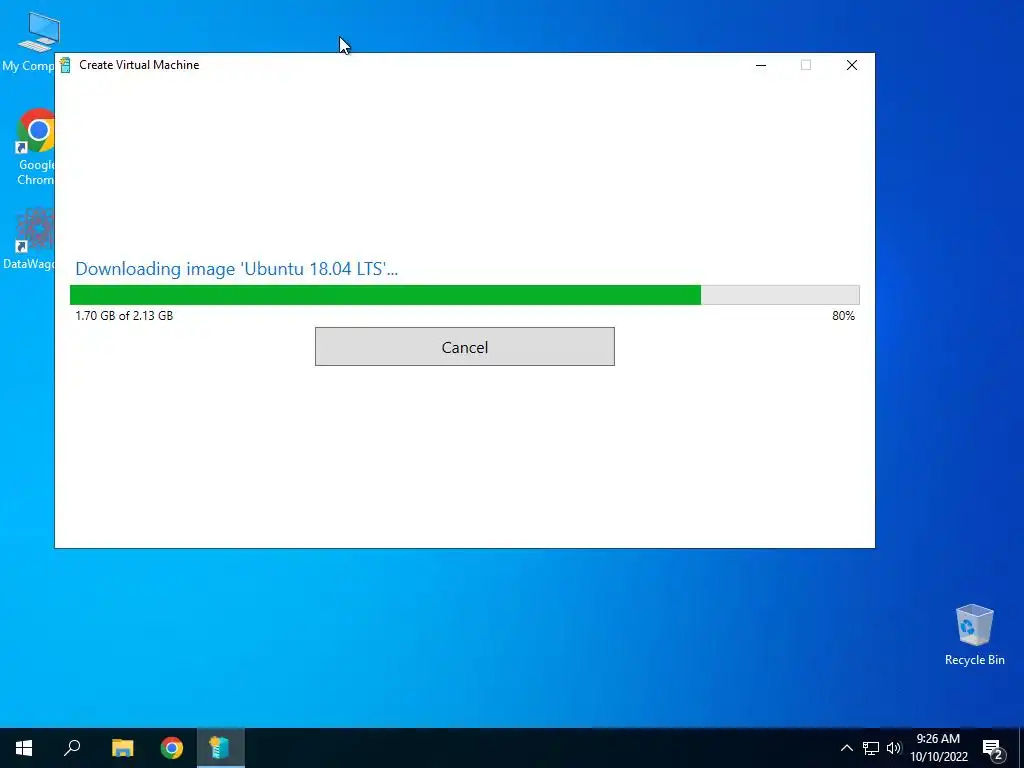Cancel the Ubuntu image download
1024x768 pixels.
[x=464, y=347]
